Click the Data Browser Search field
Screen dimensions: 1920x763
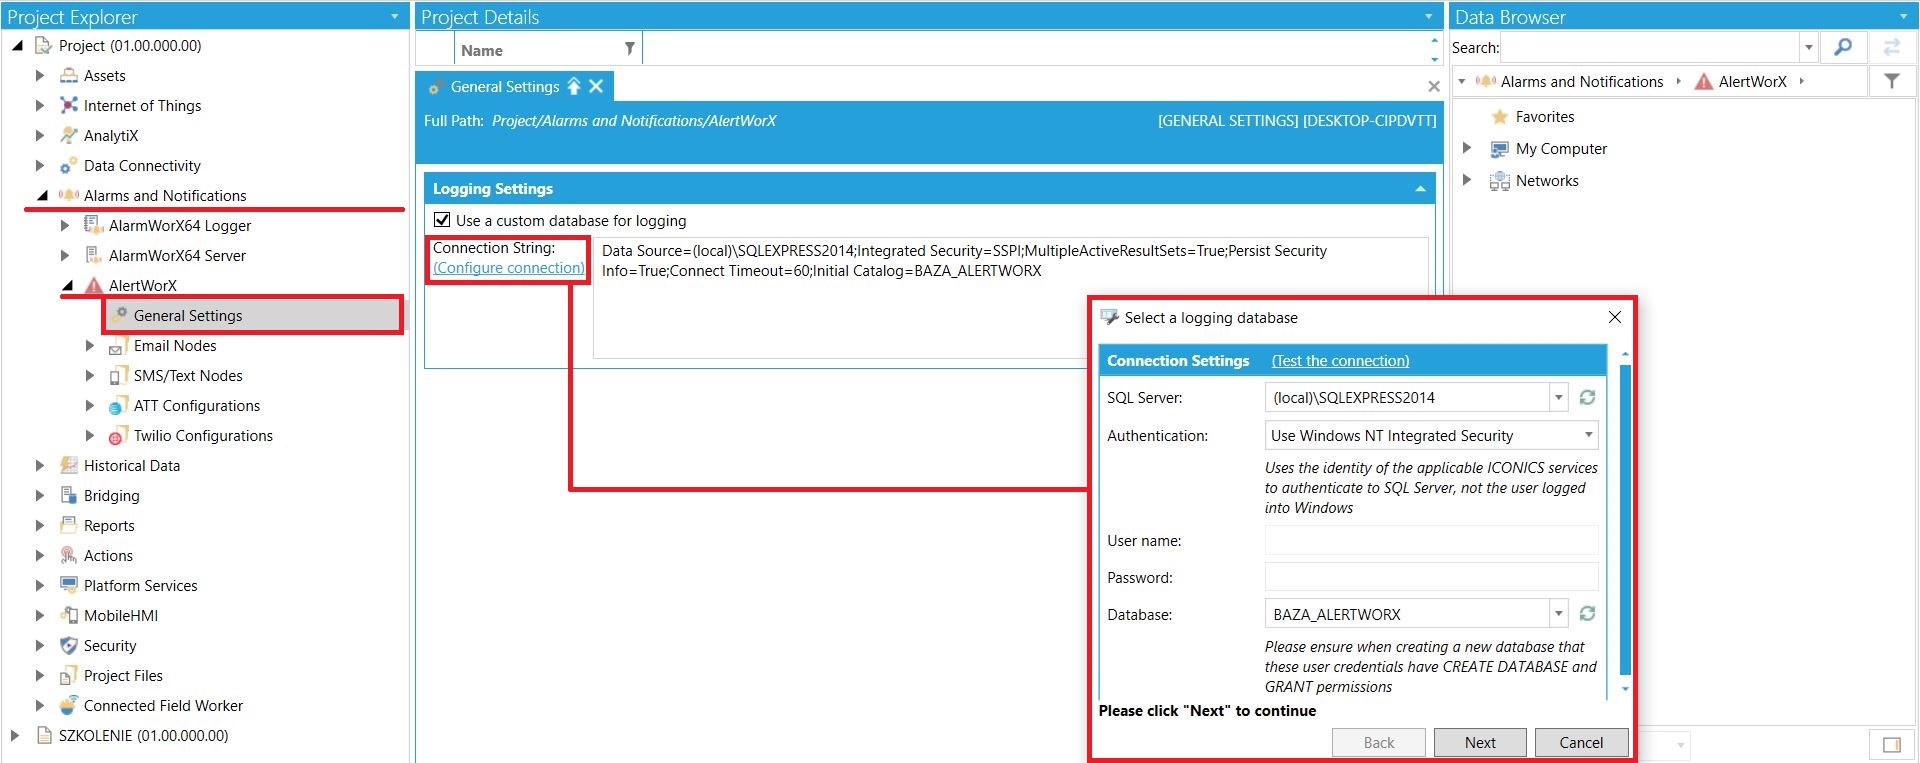(1650, 47)
